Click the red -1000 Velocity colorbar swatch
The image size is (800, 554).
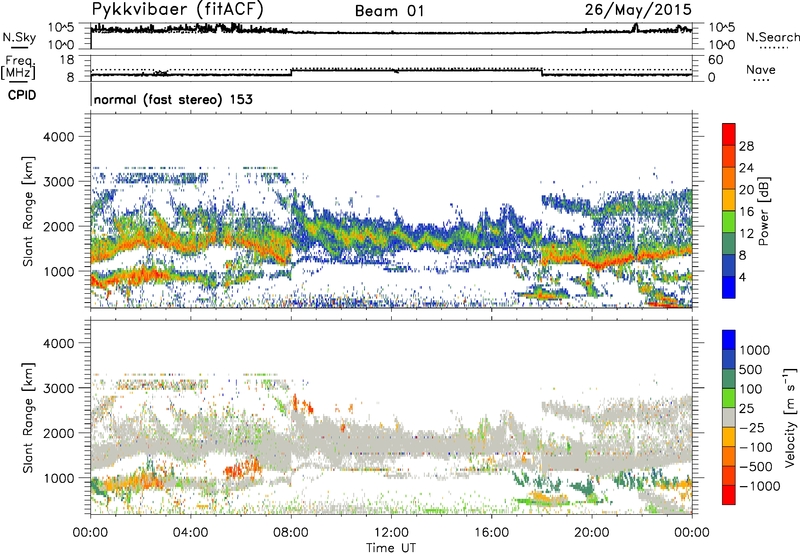click(x=729, y=494)
